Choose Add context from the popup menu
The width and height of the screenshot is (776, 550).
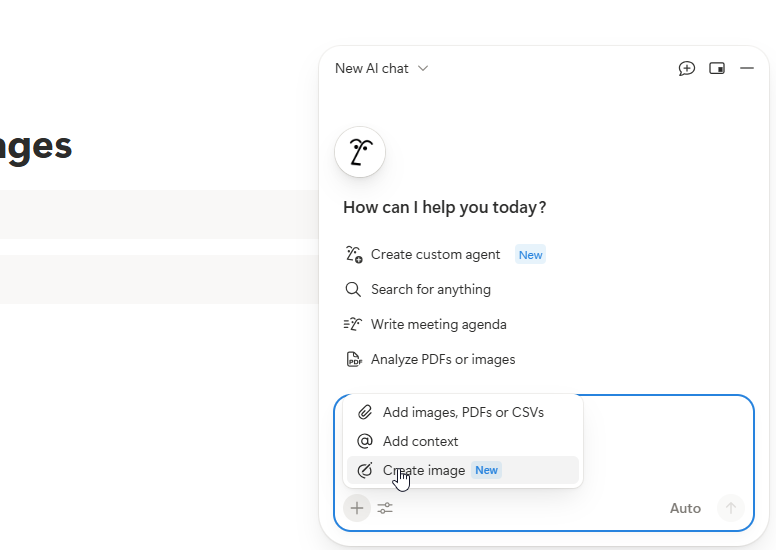pyautogui.click(x=420, y=441)
